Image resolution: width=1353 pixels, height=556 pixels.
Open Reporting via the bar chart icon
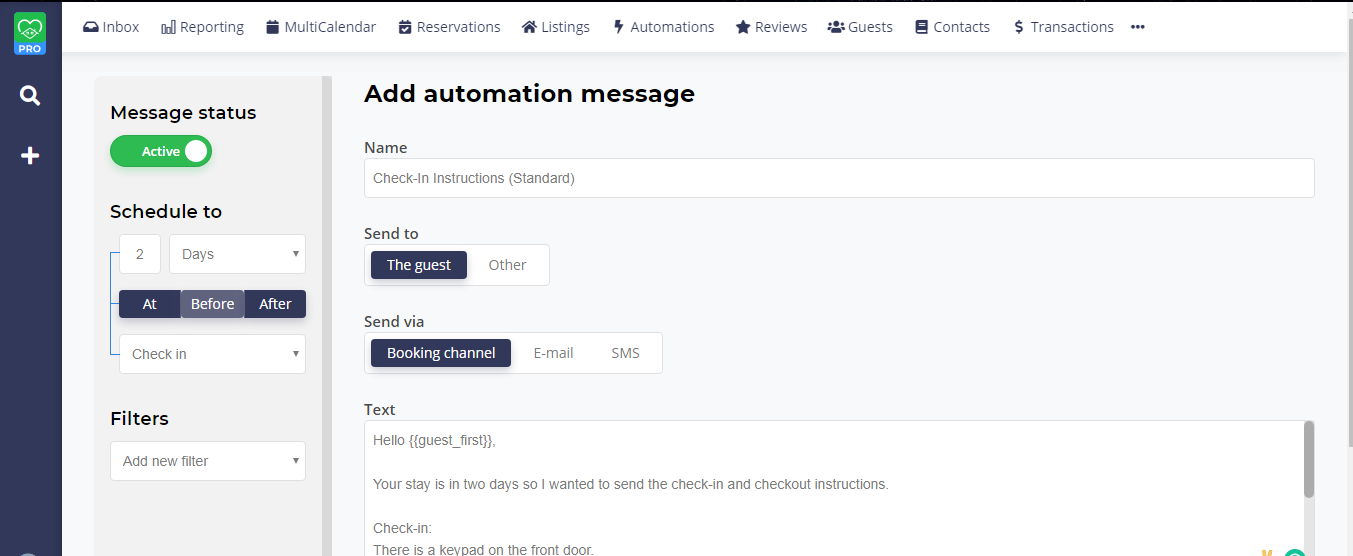tap(168, 27)
